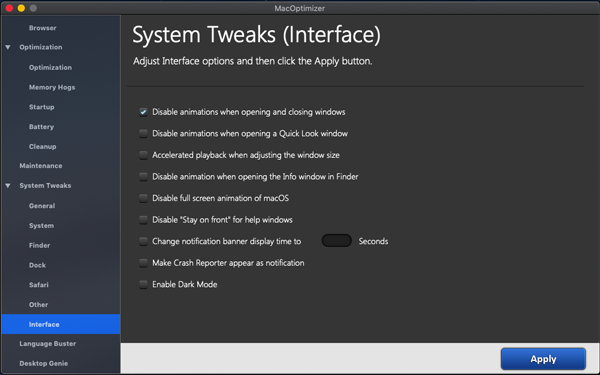Enable Disable "Stay on front" for help windows
The image size is (600, 375).
143,220
